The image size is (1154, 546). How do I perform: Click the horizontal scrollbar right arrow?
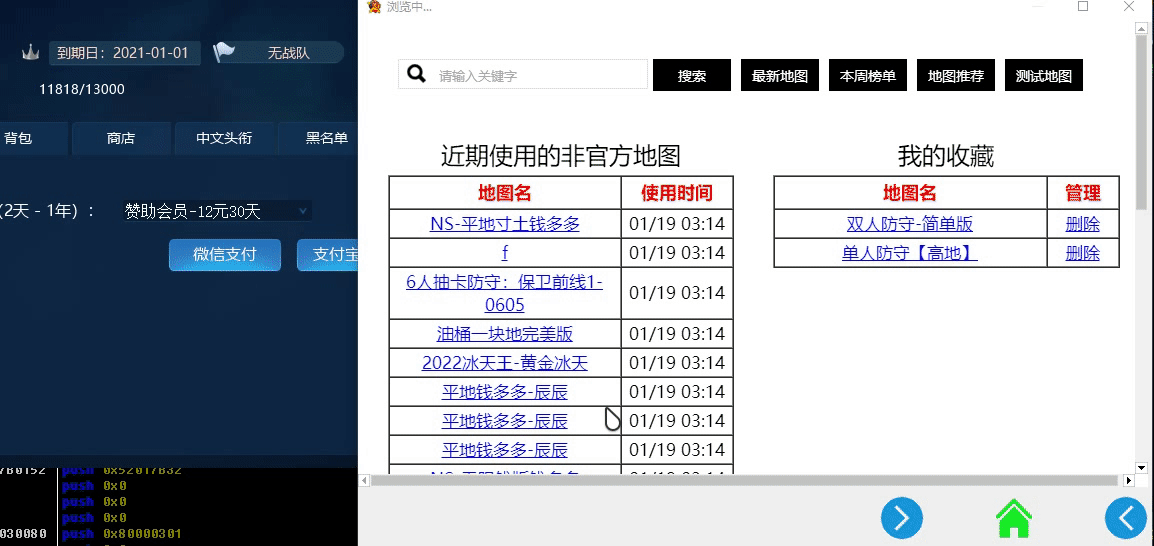tap(1126, 481)
